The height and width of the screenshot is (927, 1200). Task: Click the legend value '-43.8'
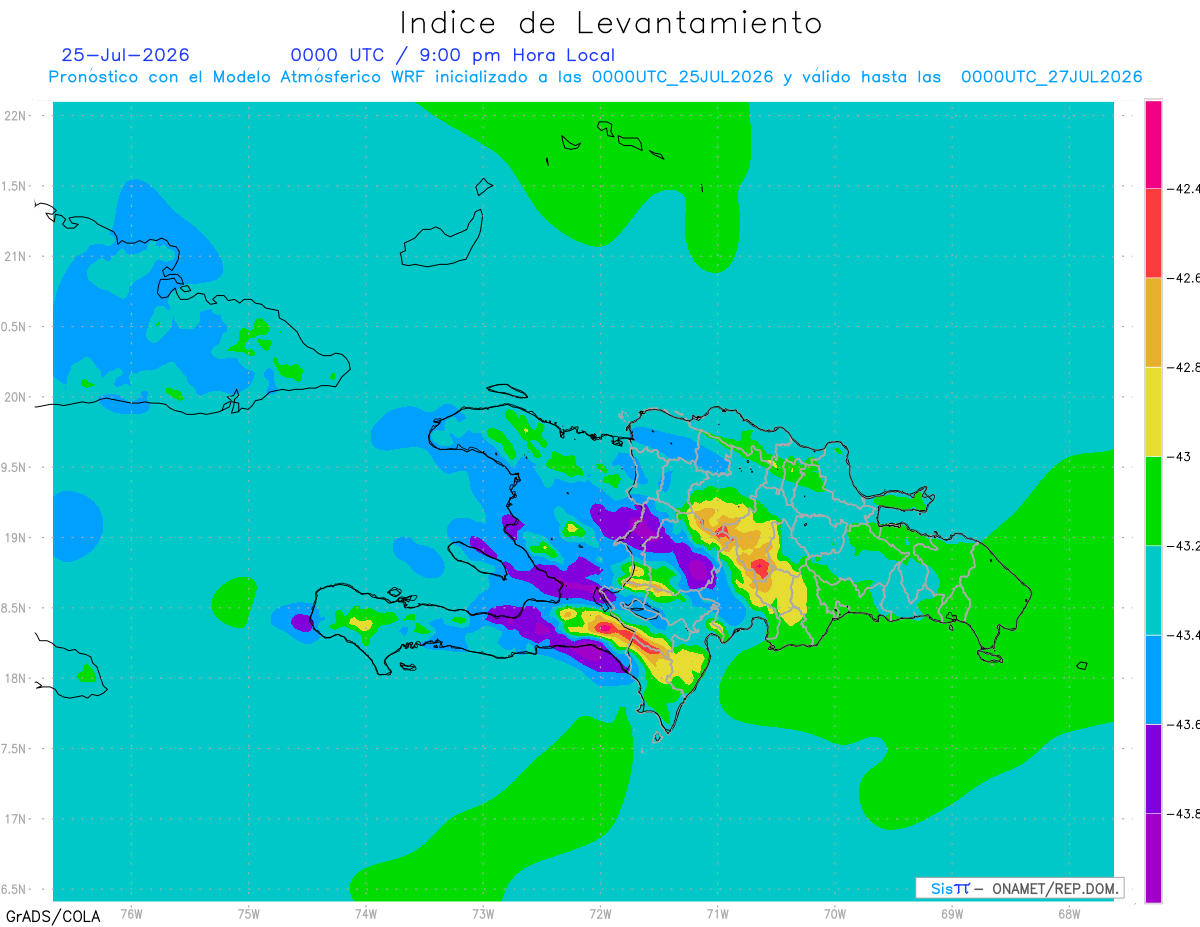click(1183, 814)
